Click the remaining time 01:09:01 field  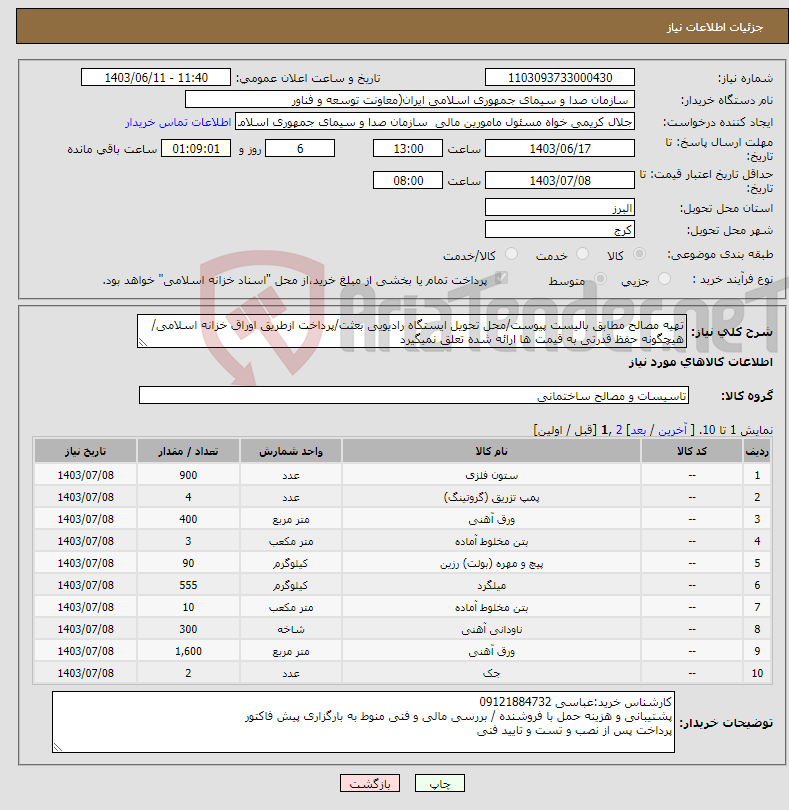coord(196,148)
